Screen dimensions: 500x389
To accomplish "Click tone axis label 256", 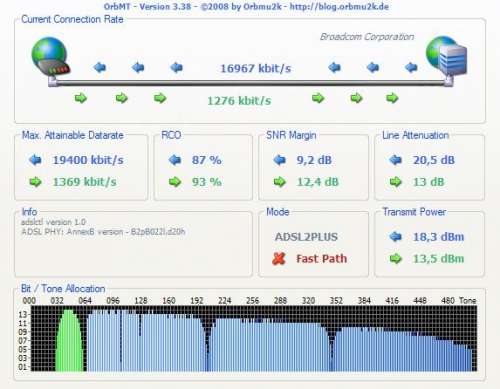I will click(252, 301).
